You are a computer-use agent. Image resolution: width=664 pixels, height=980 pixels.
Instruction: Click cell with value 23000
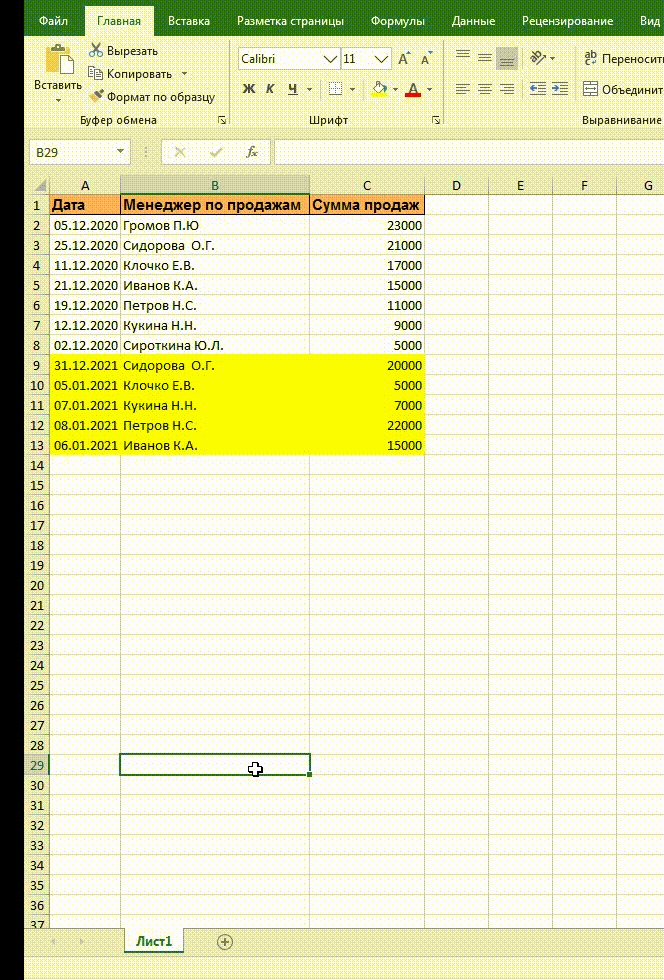367,225
